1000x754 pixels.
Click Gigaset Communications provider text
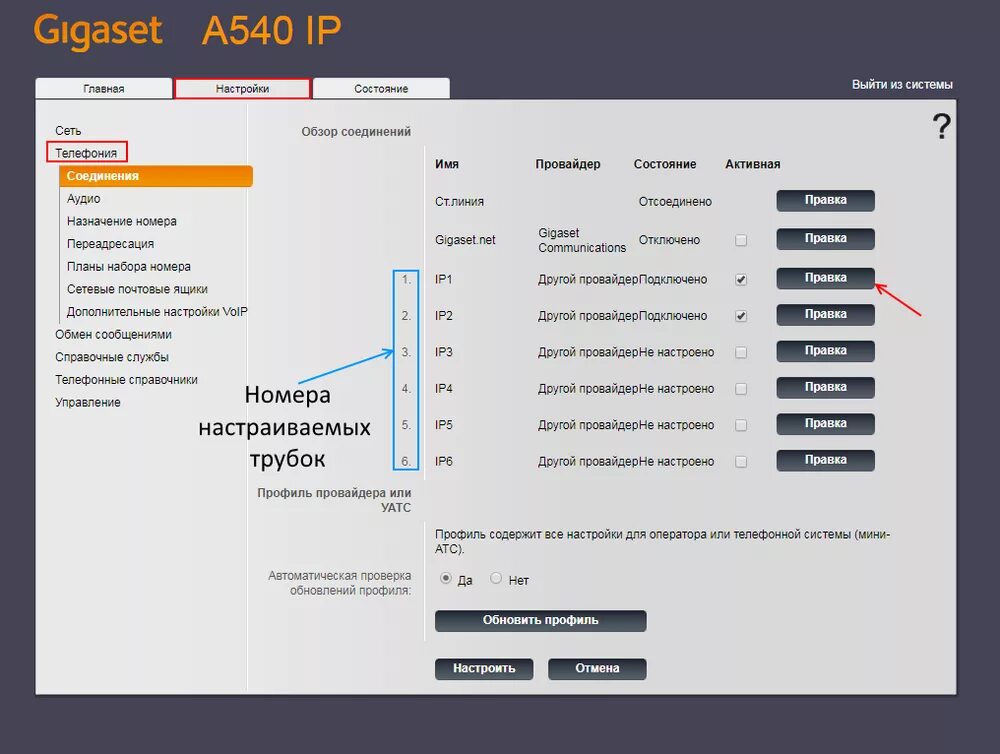pos(582,240)
